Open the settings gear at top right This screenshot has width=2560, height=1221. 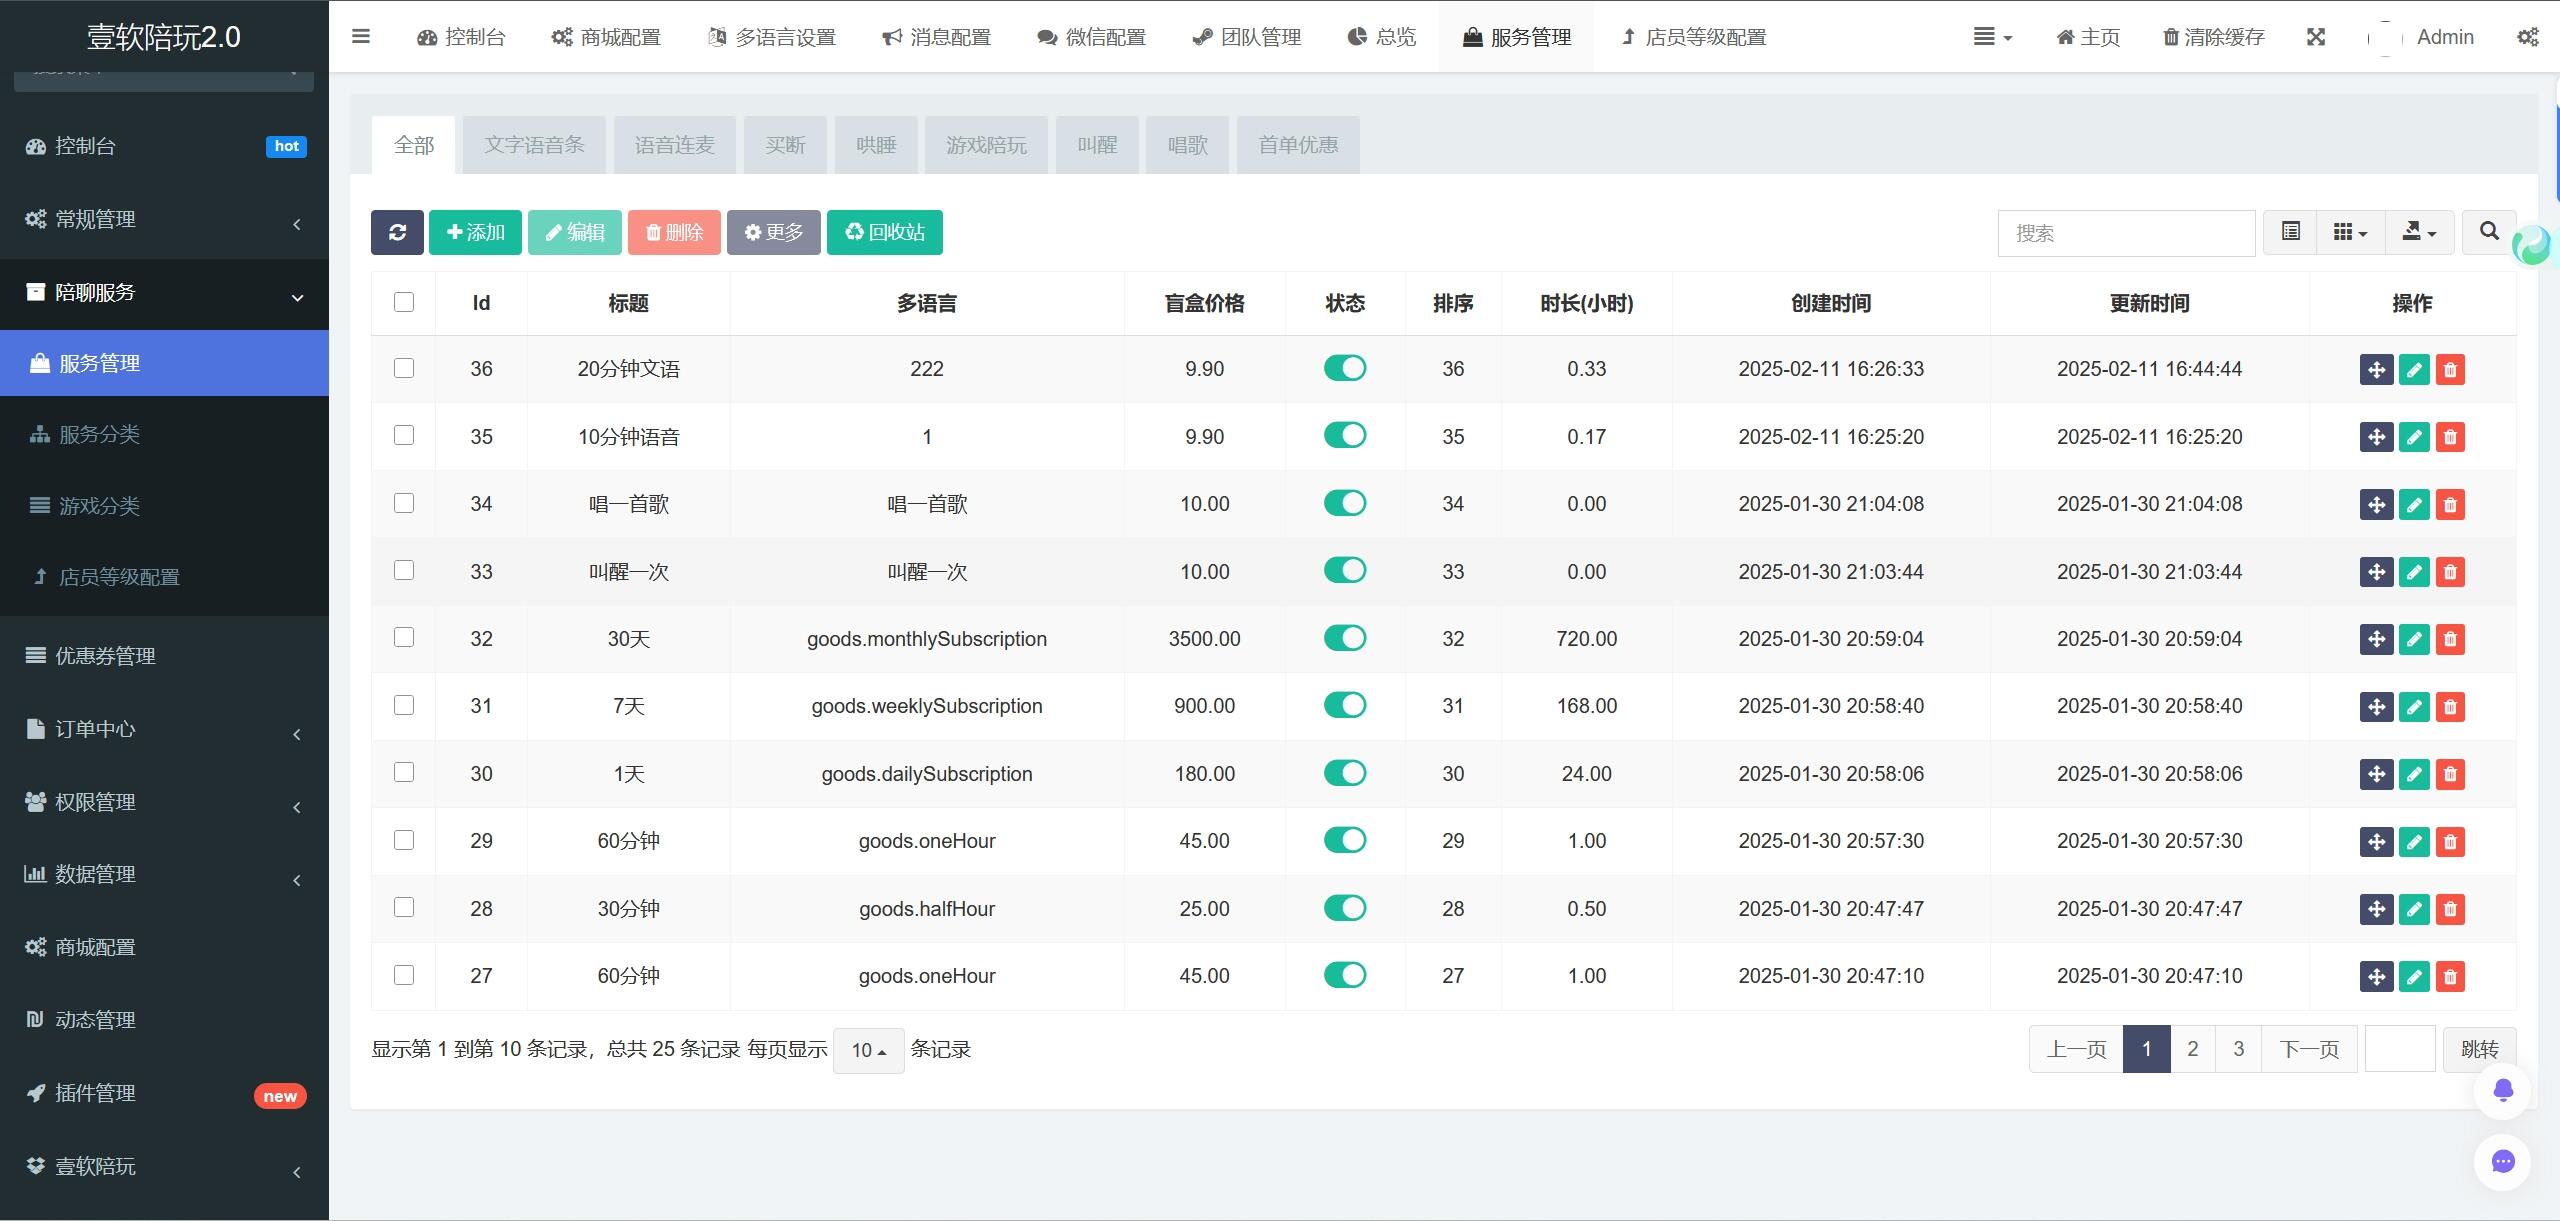[2530, 36]
